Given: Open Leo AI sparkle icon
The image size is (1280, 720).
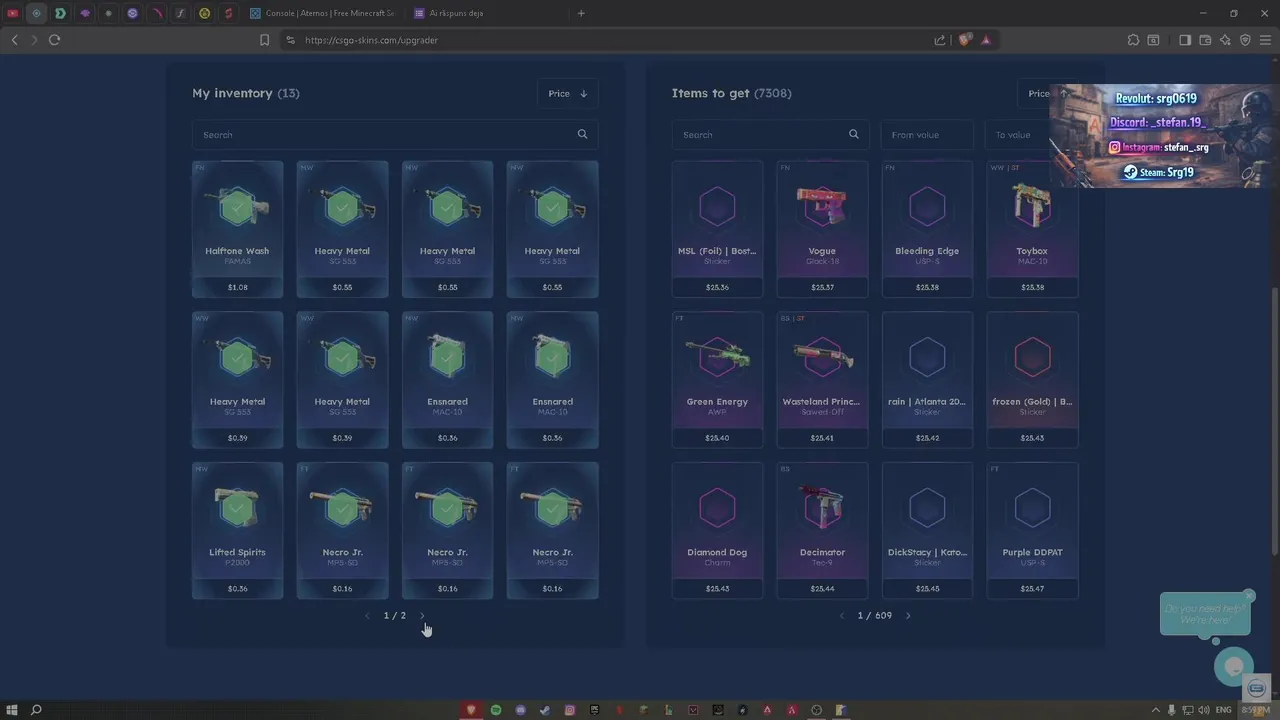Looking at the screenshot, I should tap(1225, 40).
